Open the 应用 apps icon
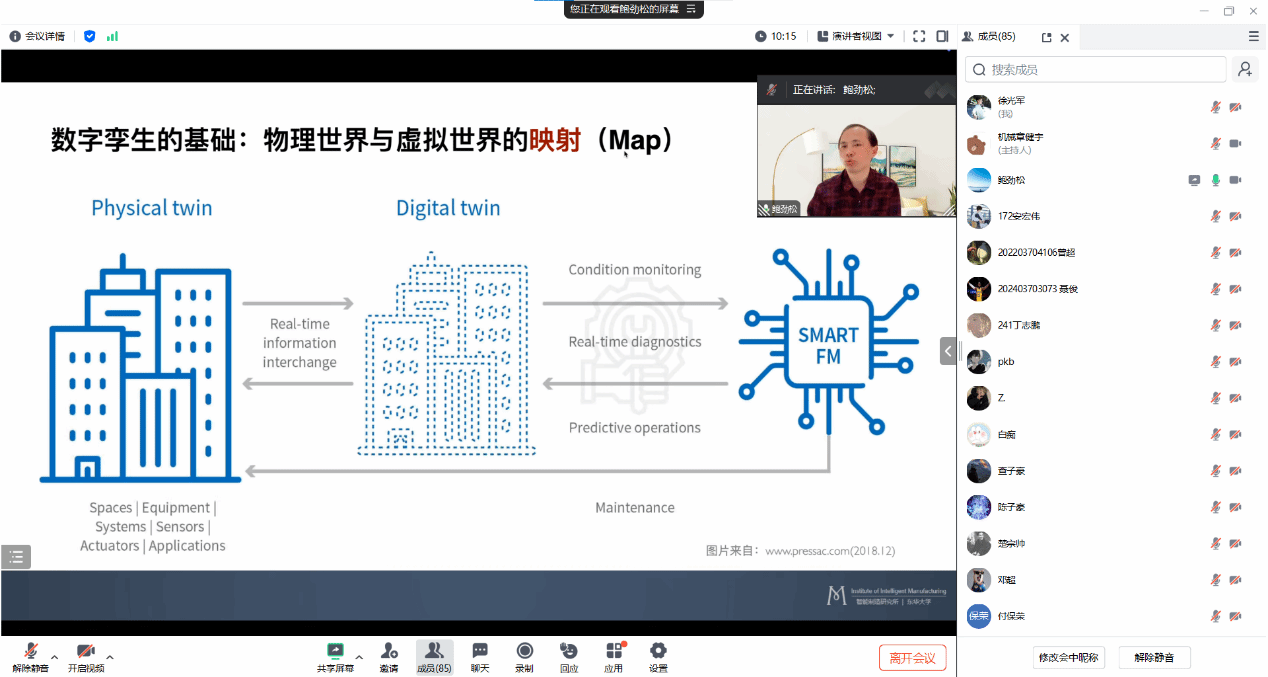Viewport: 1268px width, 677px height. (613, 656)
